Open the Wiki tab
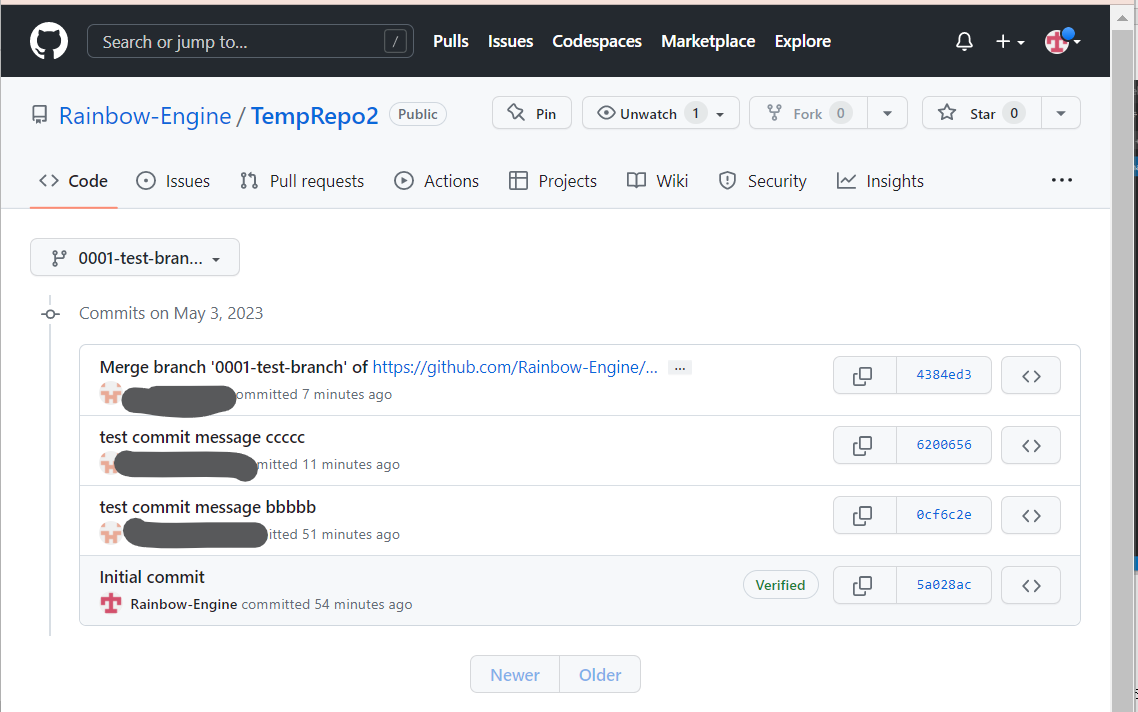This screenshot has height=712, width=1138. pos(658,181)
